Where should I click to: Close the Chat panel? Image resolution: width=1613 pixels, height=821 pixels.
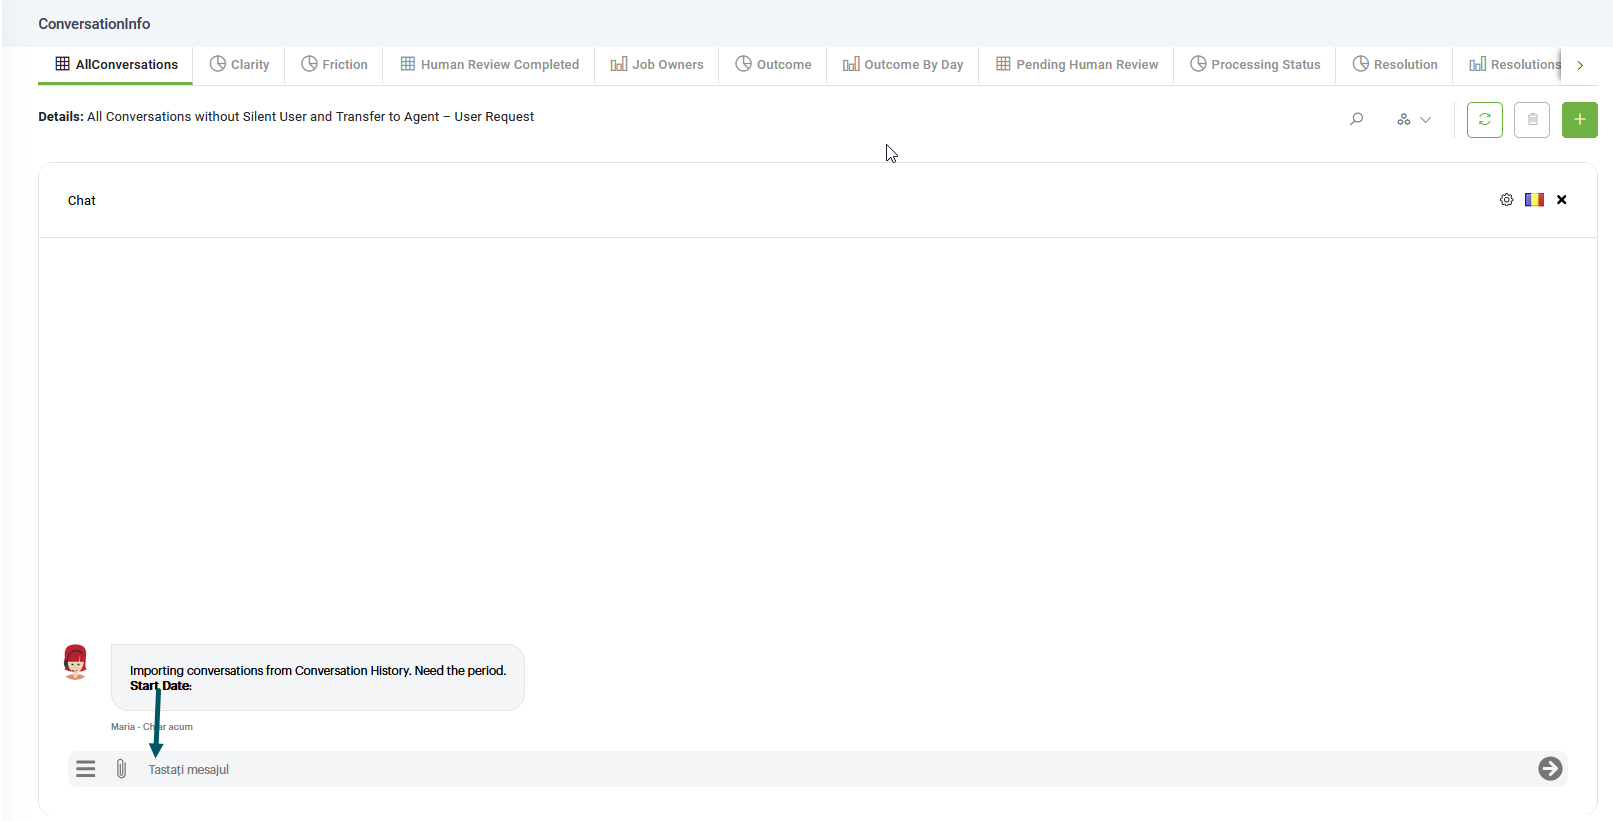1561,200
